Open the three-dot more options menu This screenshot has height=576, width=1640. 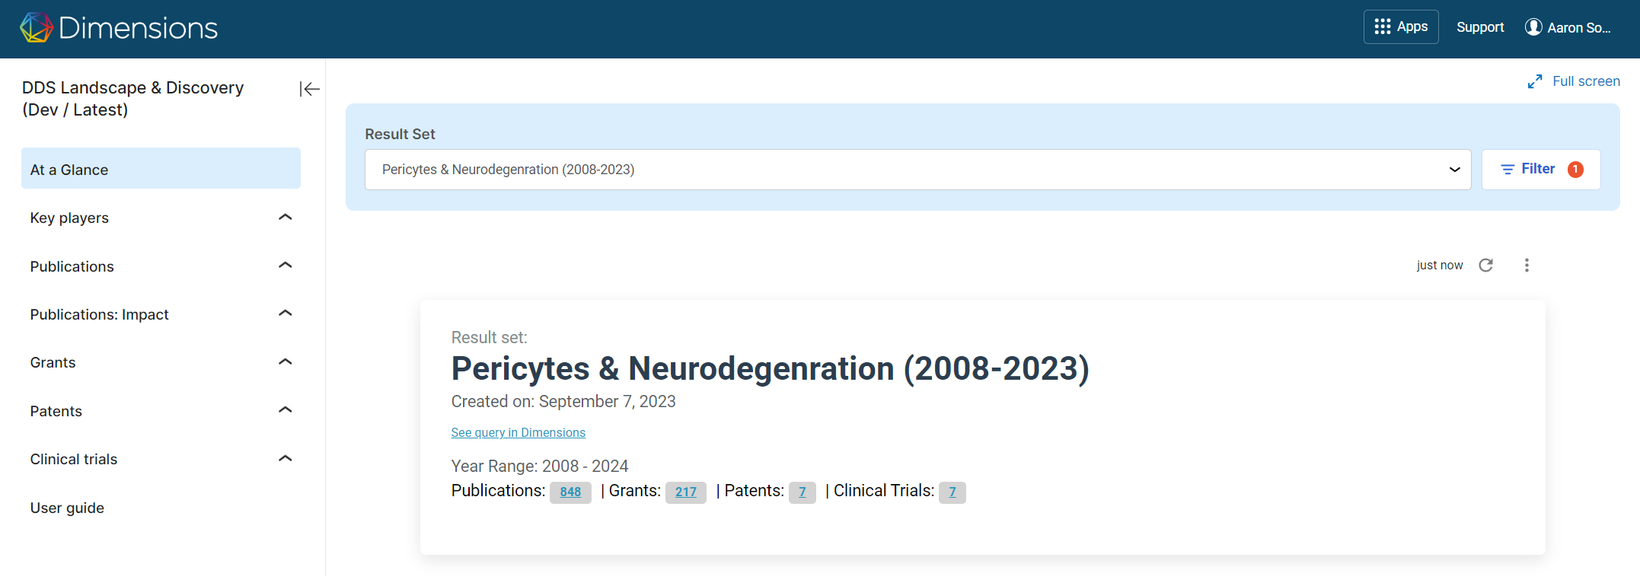[x=1526, y=265]
